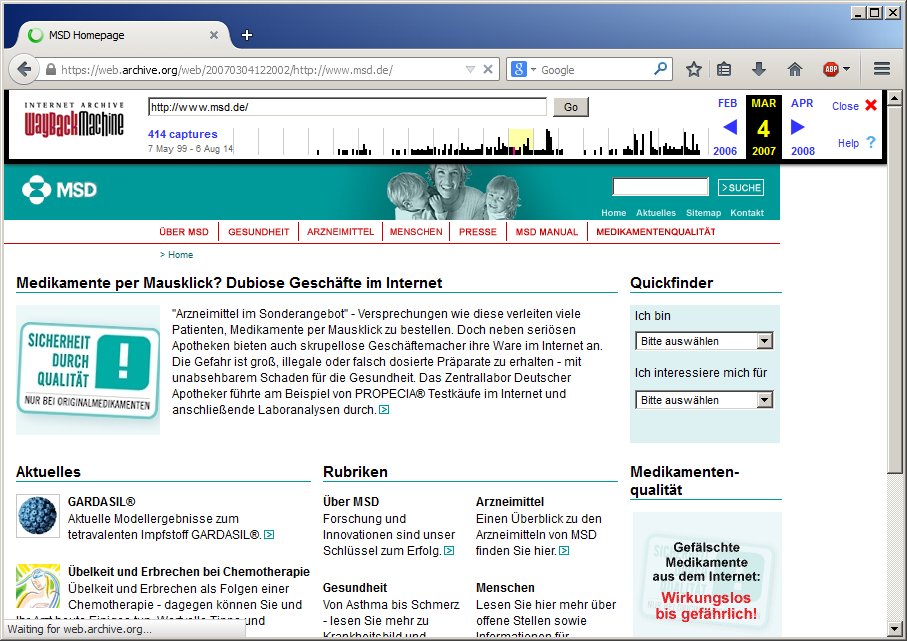Click arrow icon after Impfstoff GARDASIL®
This screenshot has height=641, width=907.
coord(269,535)
